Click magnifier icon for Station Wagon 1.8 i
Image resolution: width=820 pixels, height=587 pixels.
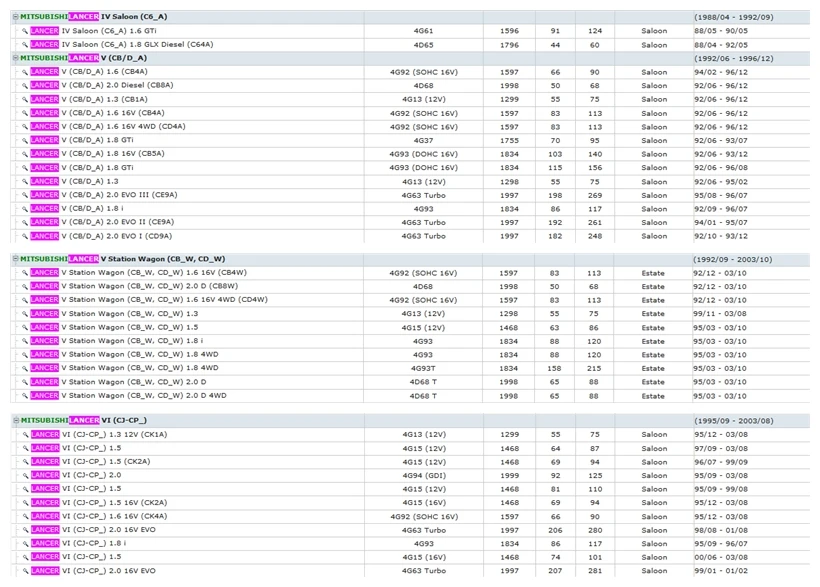25,341
